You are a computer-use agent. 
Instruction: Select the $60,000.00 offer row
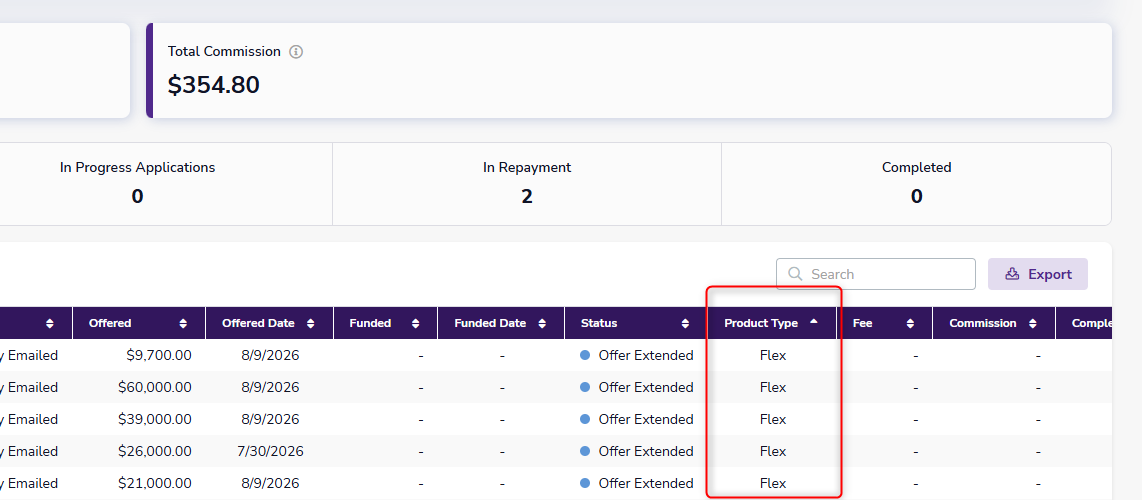[x=556, y=387]
